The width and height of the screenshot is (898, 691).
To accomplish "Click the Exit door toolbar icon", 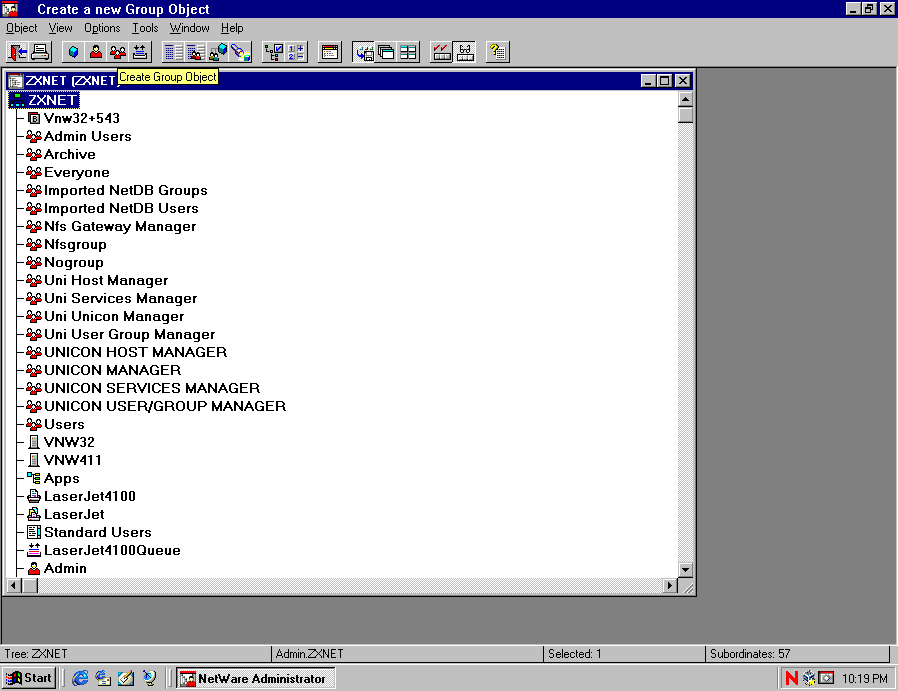I will [x=17, y=52].
